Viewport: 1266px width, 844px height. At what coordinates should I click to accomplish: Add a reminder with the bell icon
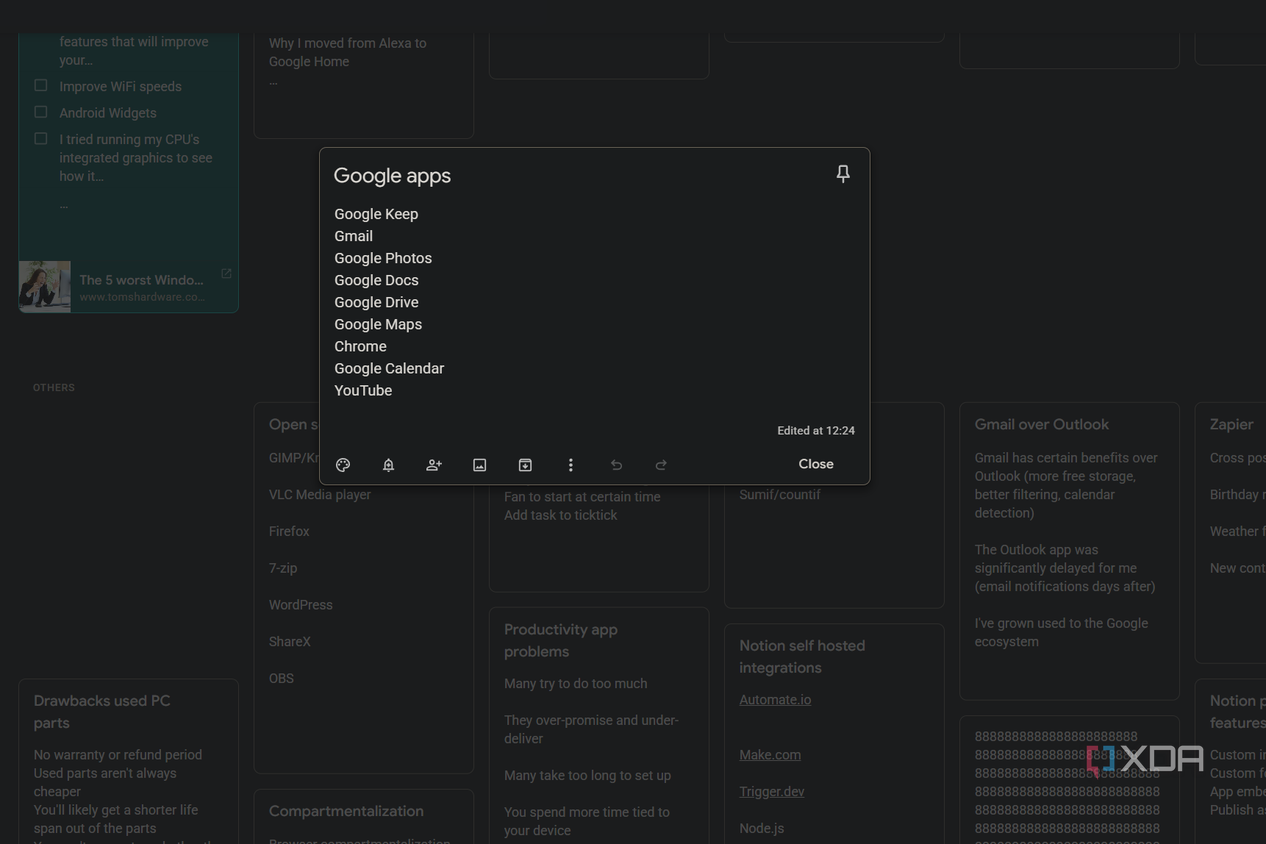(388, 465)
